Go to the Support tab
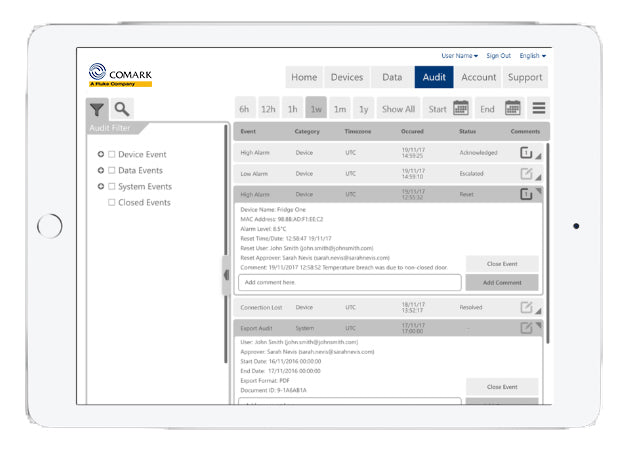This screenshot has width=635, height=455. (x=525, y=77)
